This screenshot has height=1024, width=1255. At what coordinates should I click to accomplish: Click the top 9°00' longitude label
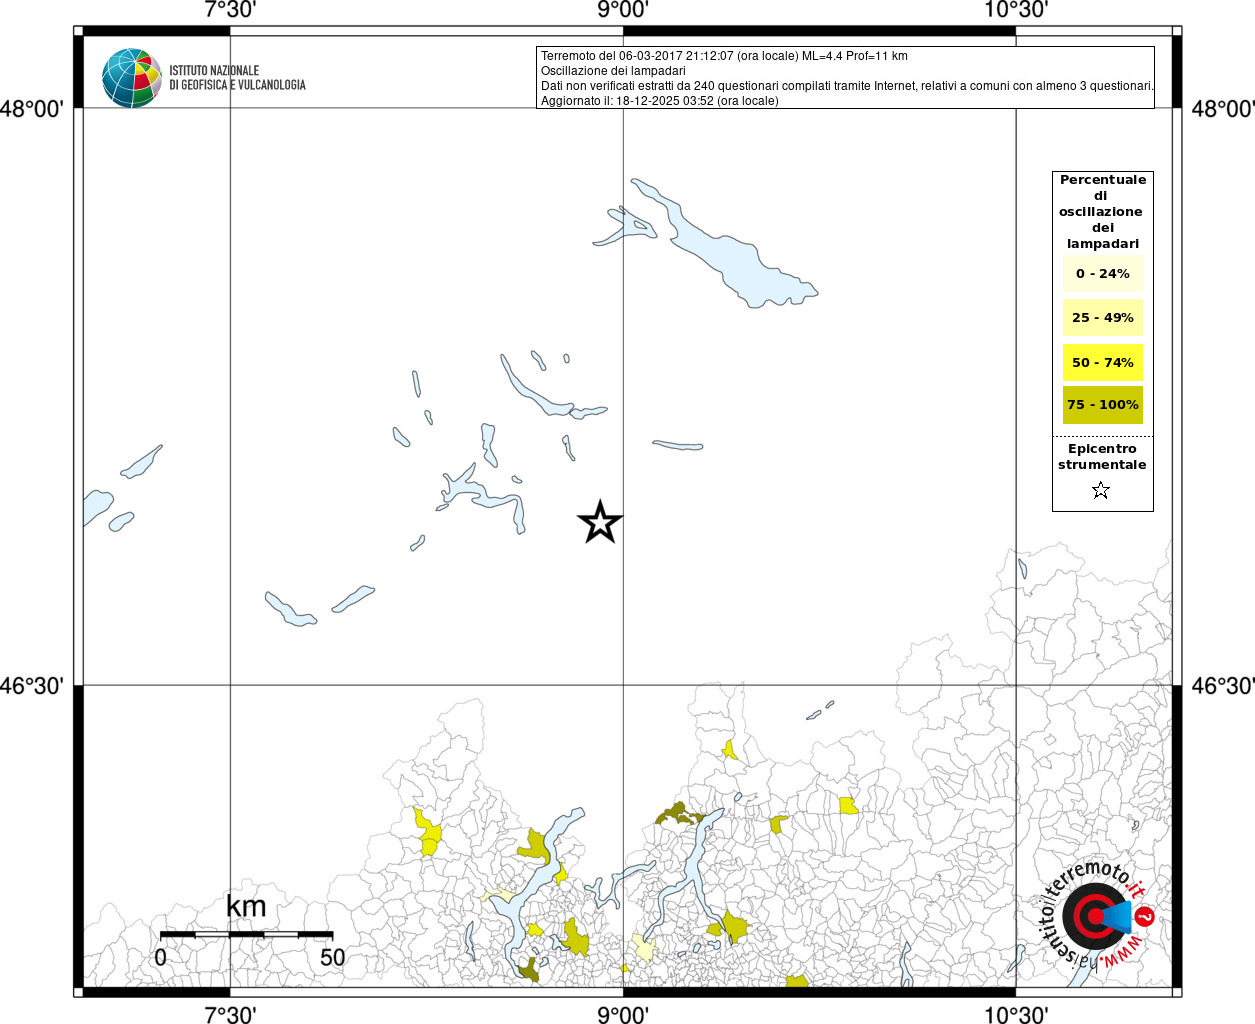coord(623,10)
